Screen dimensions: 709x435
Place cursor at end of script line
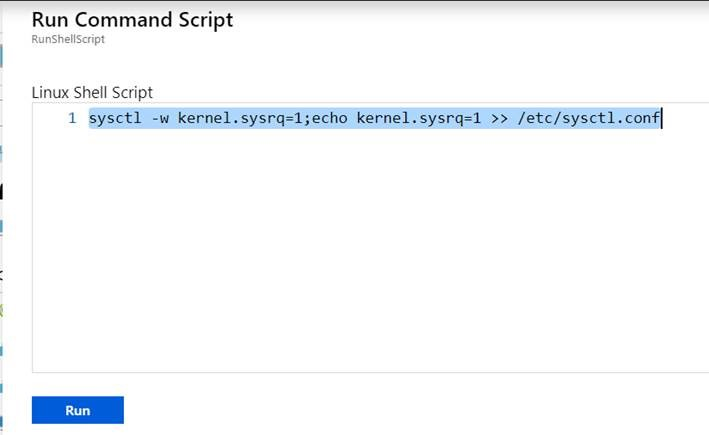pyautogui.click(x=662, y=119)
